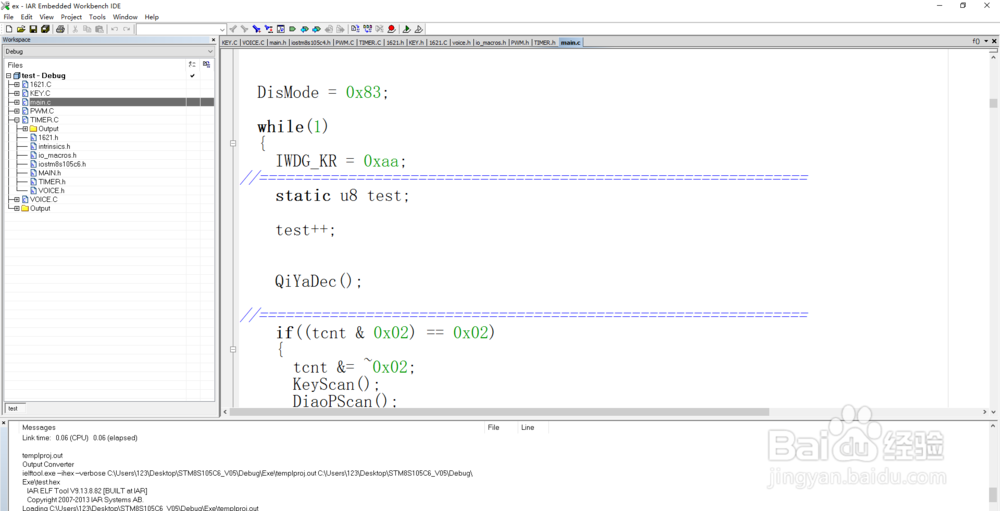Open the Project menu
The width and height of the screenshot is (1000, 511).
[71, 17]
